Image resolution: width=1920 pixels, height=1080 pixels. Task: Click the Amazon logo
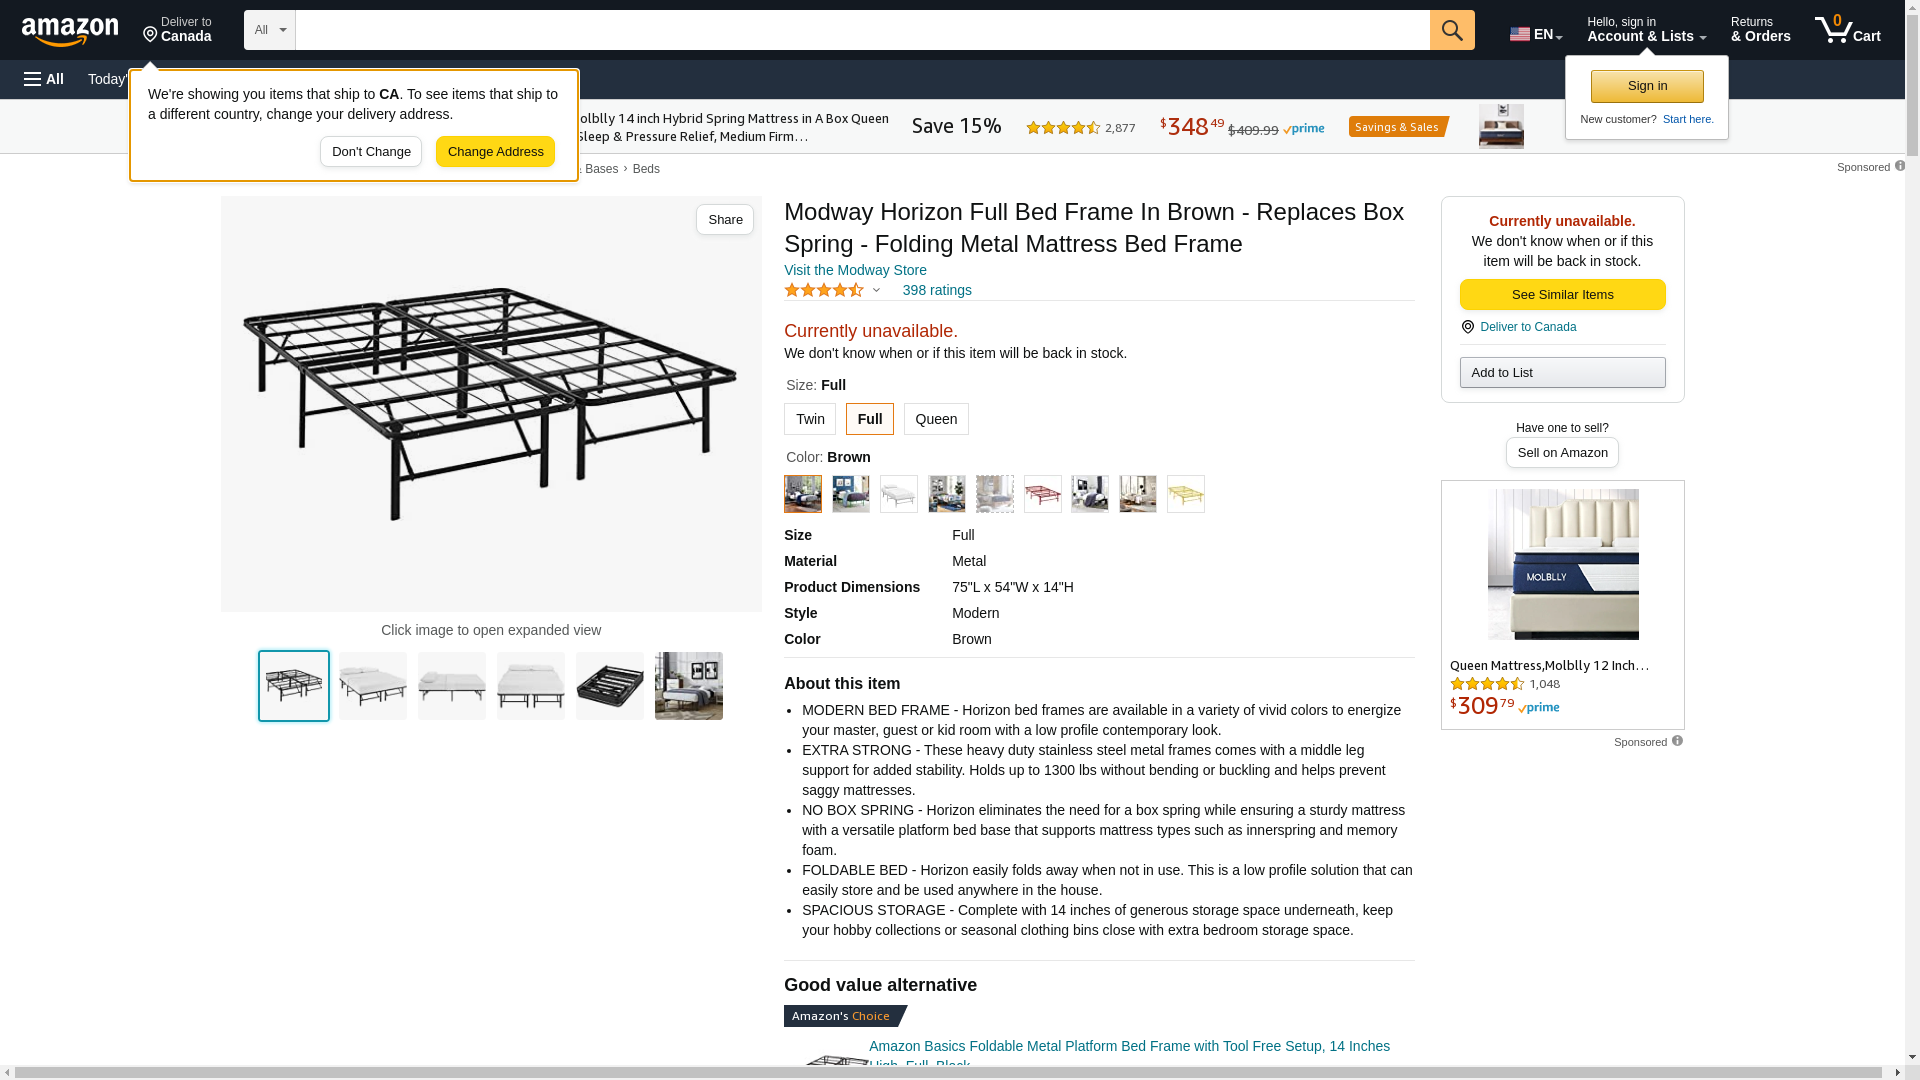pyautogui.click(x=70, y=31)
